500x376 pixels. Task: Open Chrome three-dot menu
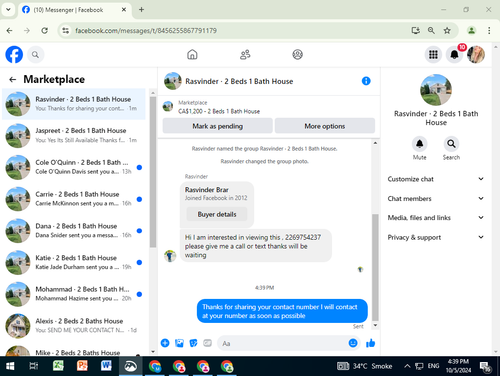[489, 31]
